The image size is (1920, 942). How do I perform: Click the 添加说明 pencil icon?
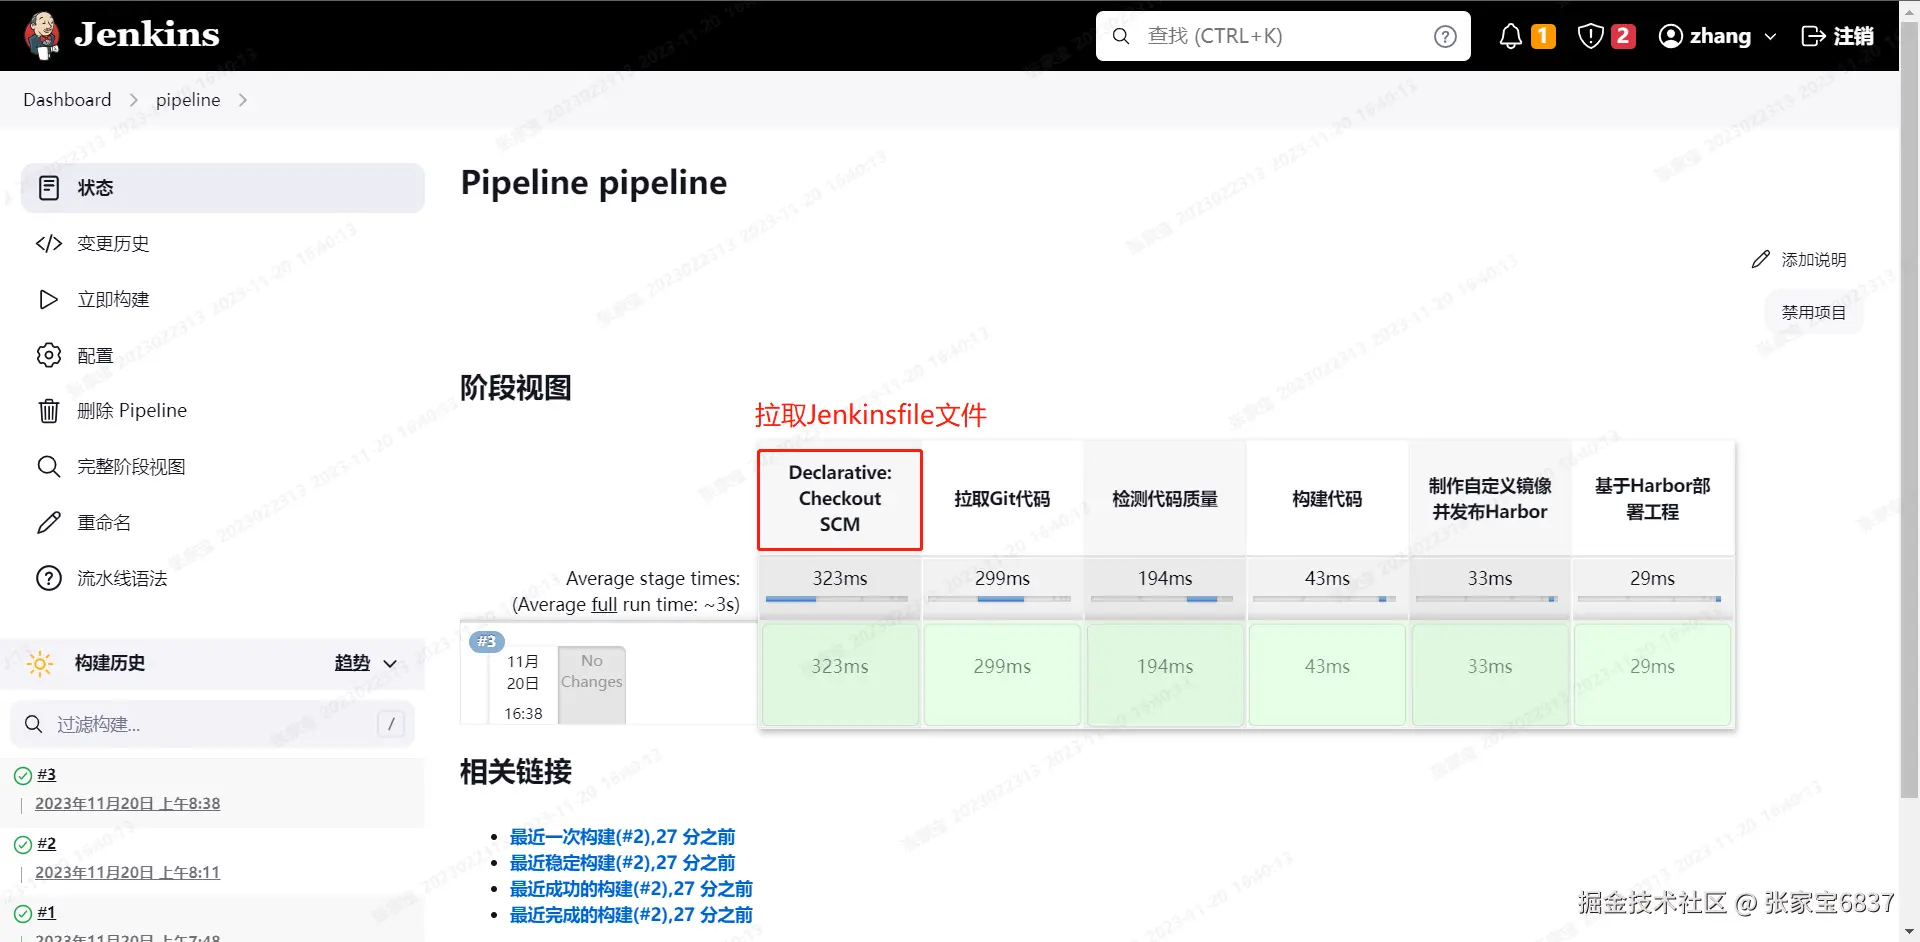[x=1761, y=260]
